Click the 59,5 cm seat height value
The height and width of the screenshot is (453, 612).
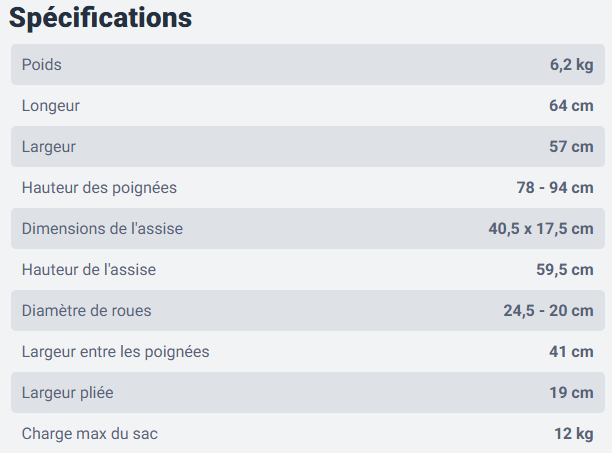click(x=565, y=270)
